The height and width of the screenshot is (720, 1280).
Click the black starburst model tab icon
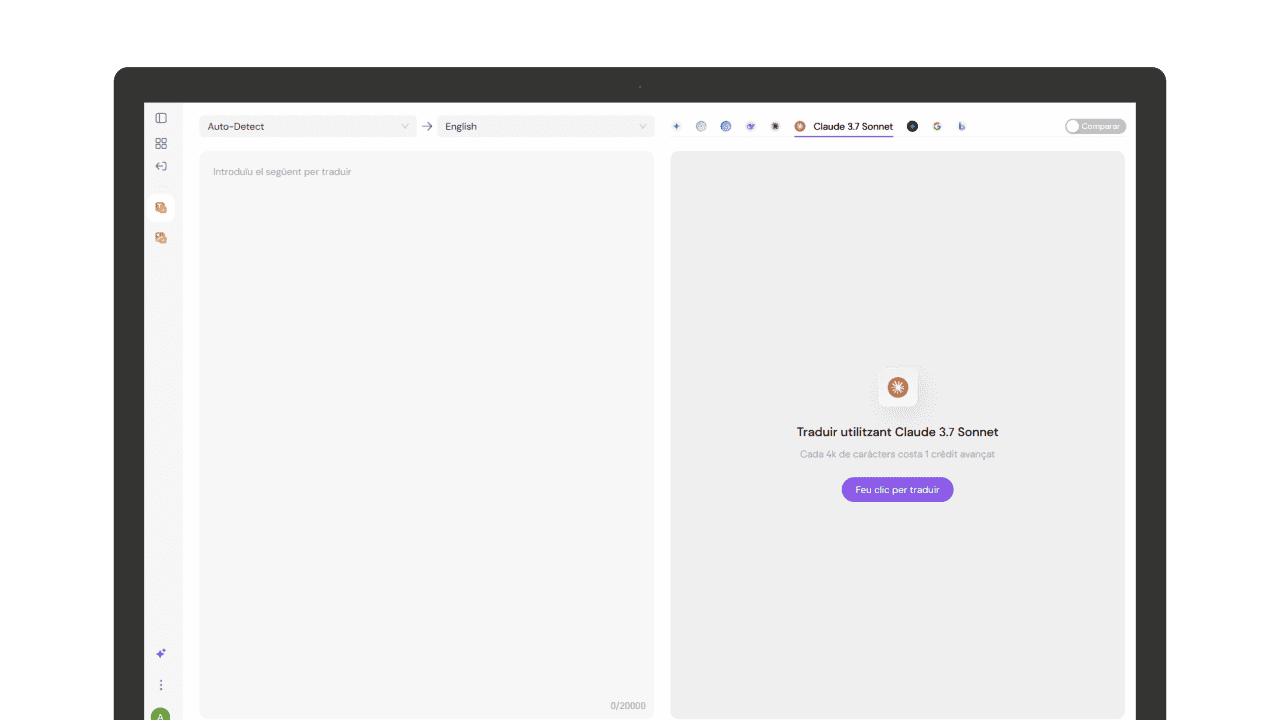tap(775, 127)
